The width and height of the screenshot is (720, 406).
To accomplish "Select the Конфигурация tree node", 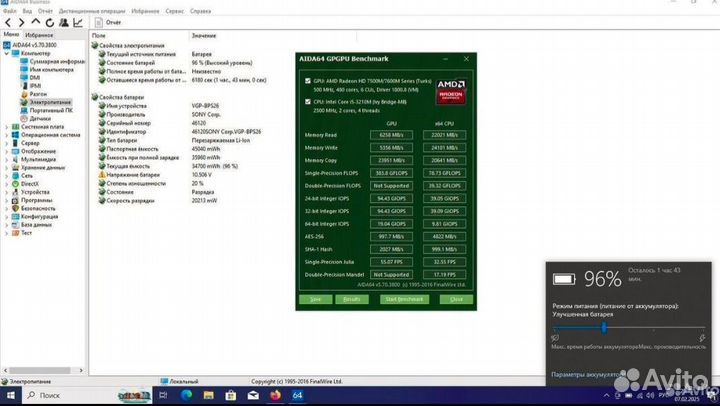I will tap(35, 216).
